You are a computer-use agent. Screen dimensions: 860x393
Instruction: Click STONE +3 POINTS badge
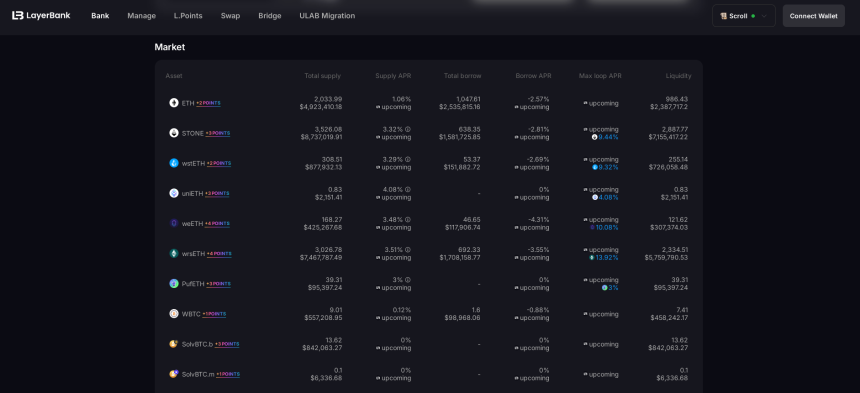tap(218, 133)
